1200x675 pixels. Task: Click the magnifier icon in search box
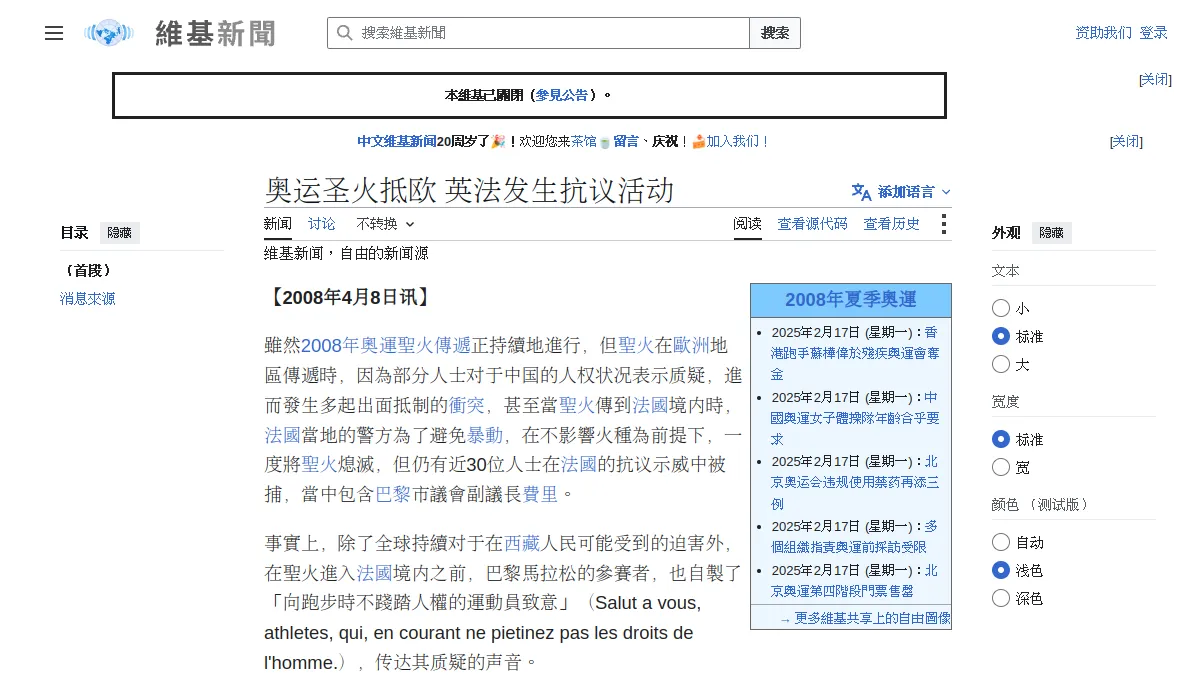tap(344, 33)
